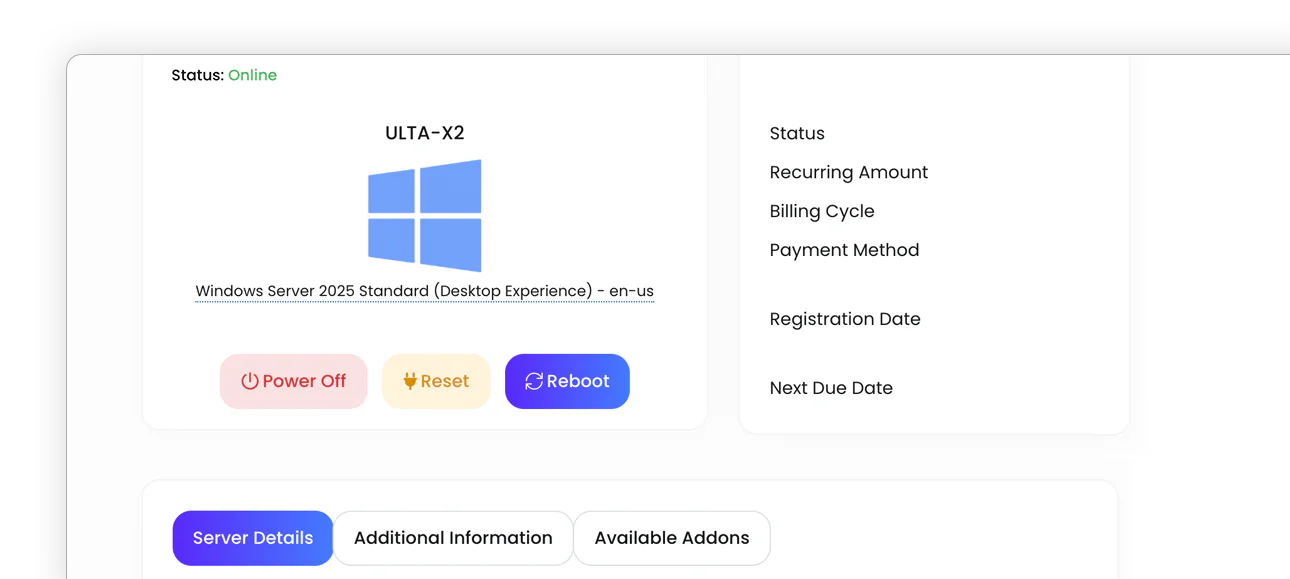Click the plug icon inside Reset button
The image size is (1290, 579).
(x=412, y=381)
